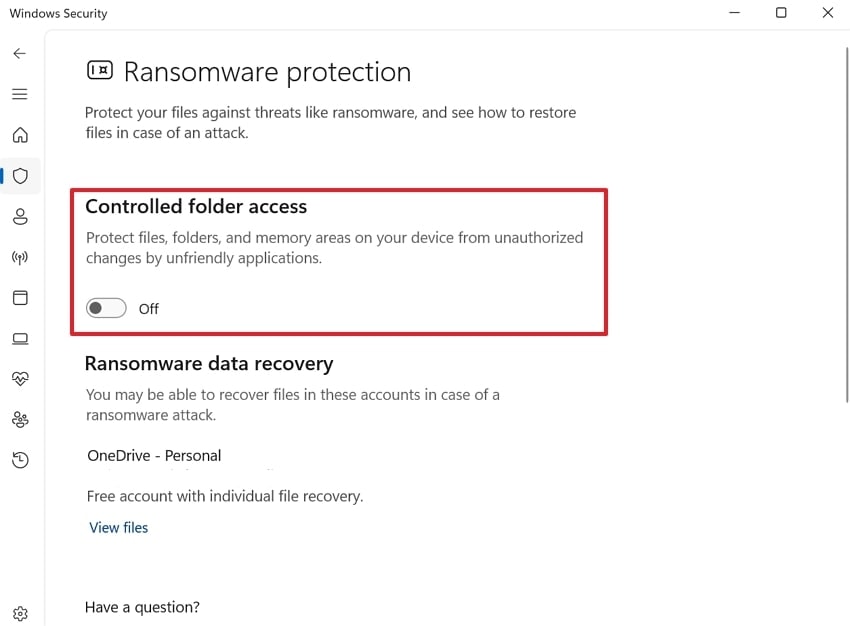Open the View files link
This screenshot has width=850, height=626.
(x=118, y=527)
